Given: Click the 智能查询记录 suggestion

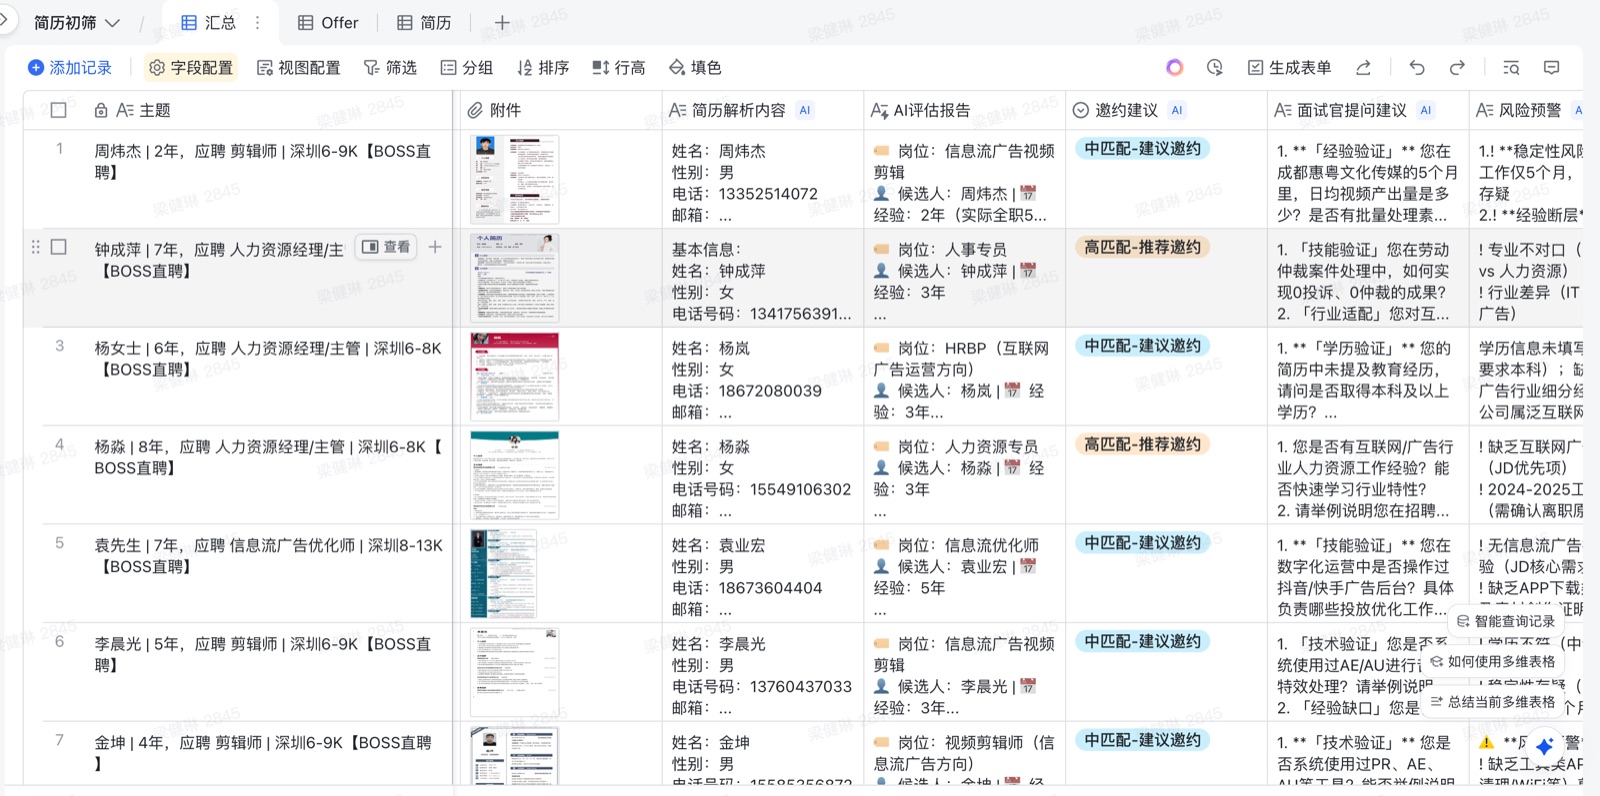Looking at the screenshot, I should [x=1505, y=621].
